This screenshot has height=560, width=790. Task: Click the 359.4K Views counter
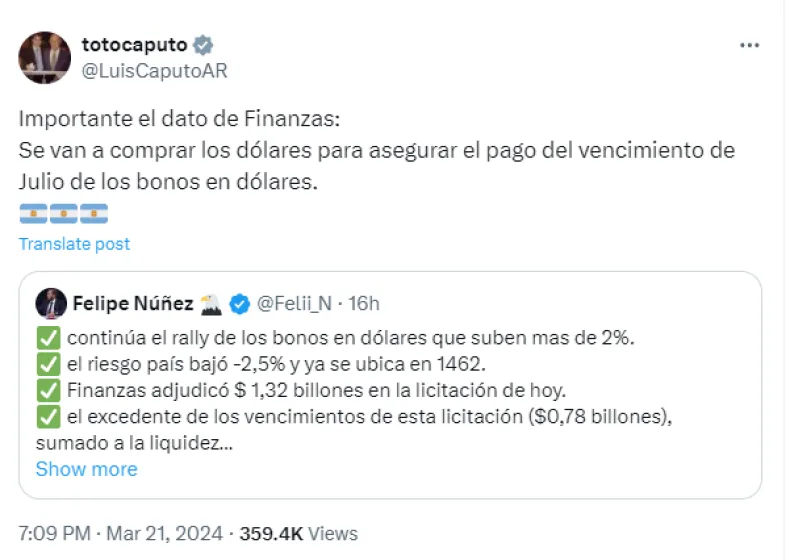tap(298, 533)
